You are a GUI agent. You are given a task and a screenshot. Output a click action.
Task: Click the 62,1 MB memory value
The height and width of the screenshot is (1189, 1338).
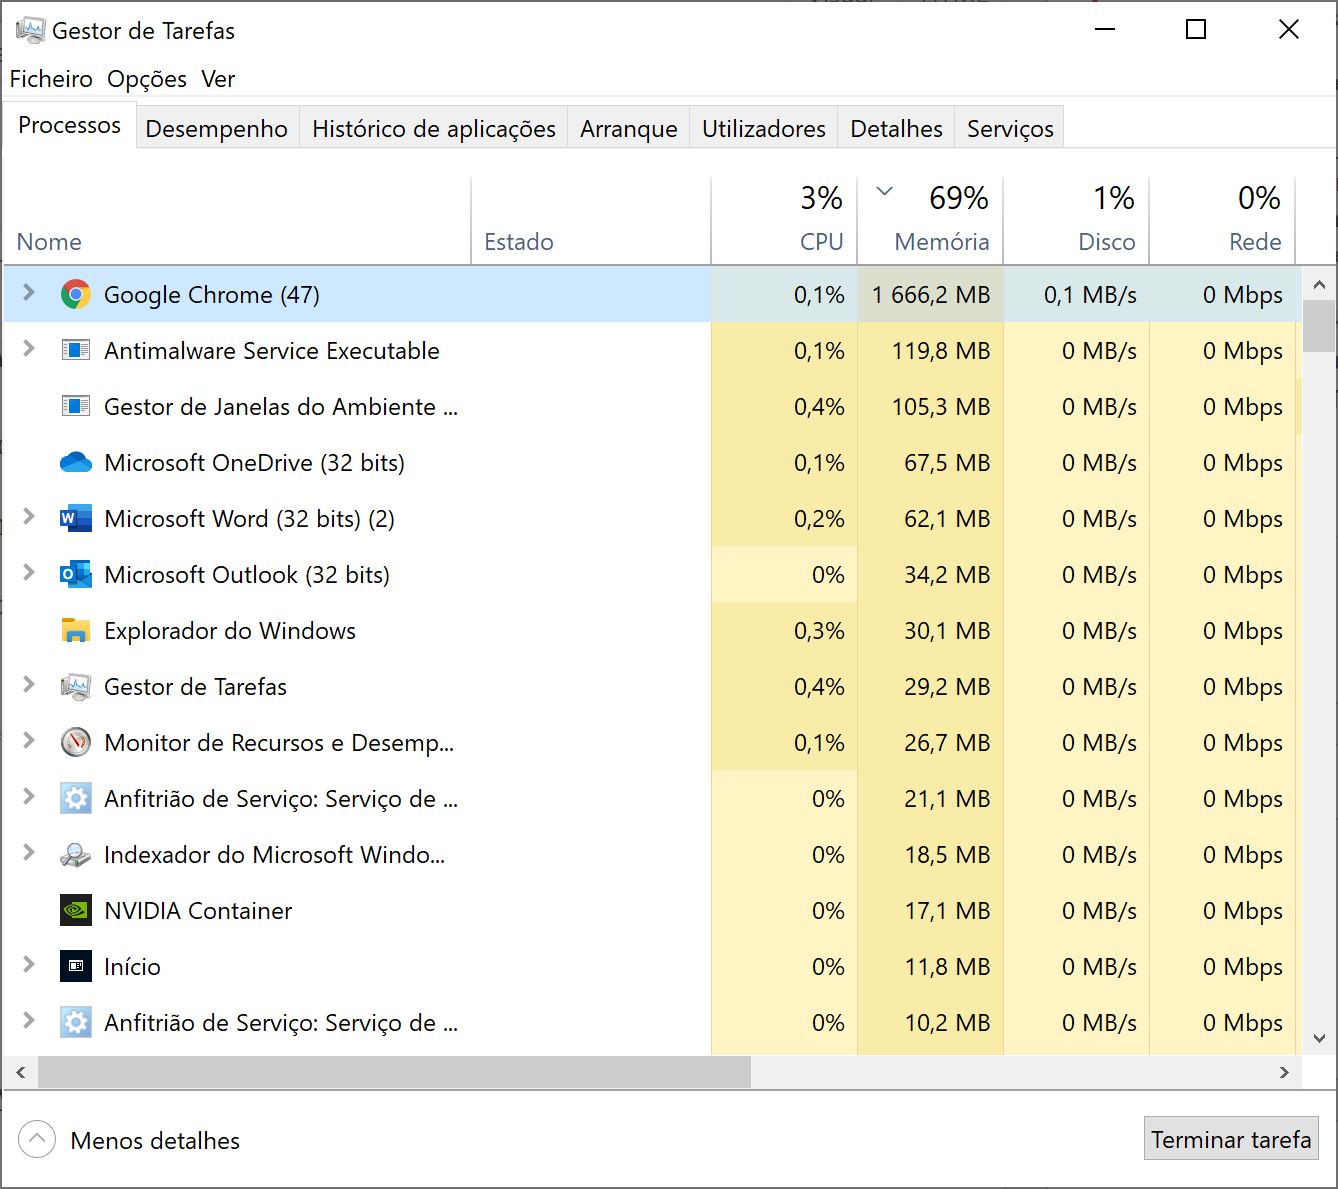point(947,519)
